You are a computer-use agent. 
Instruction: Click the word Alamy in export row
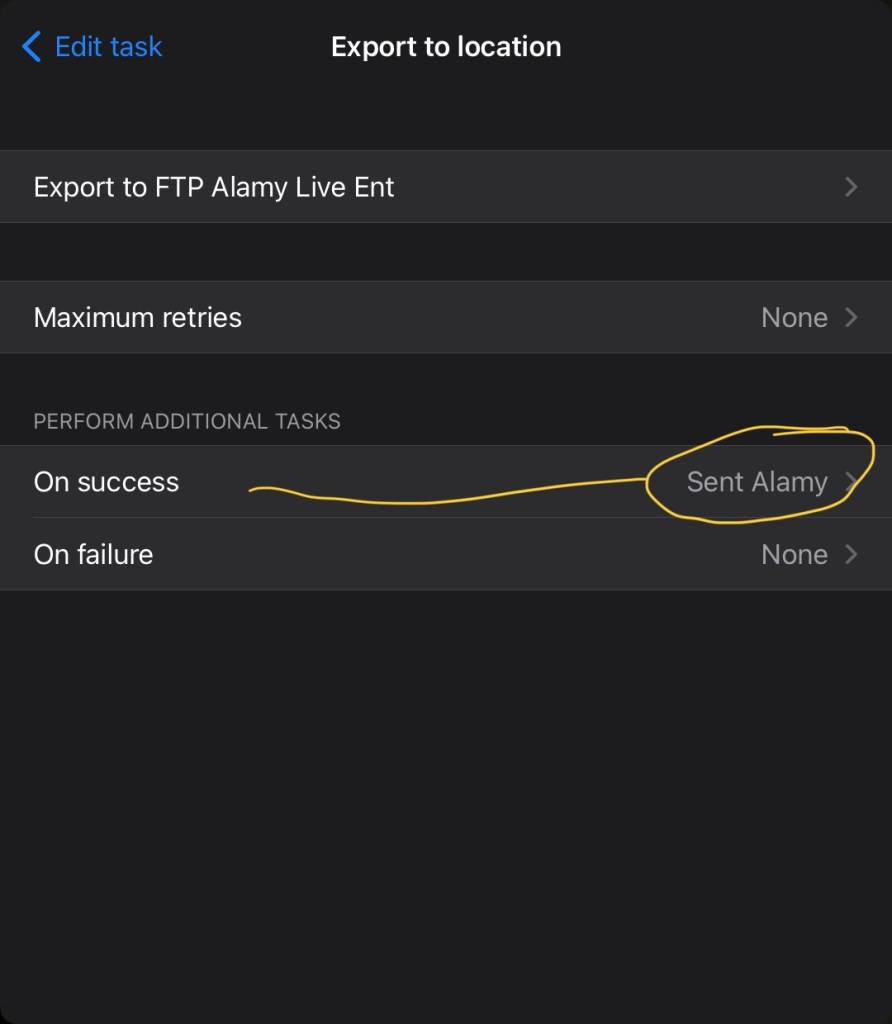(248, 187)
